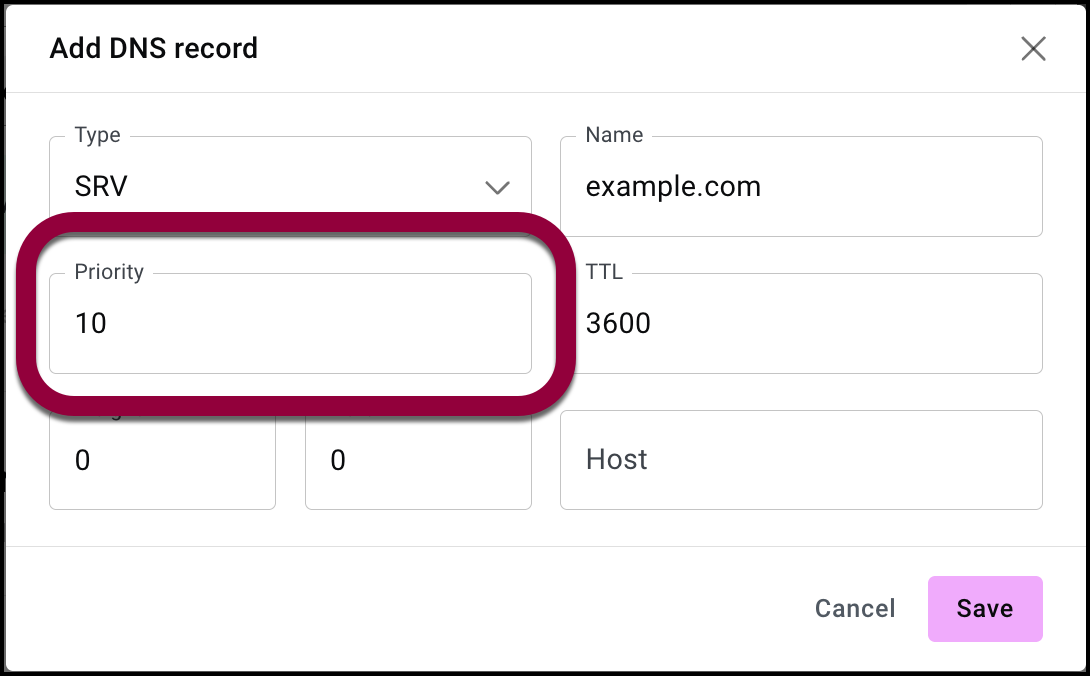Close the Add DNS record dialog
Image resolution: width=1090 pixels, height=676 pixels.
[x=1033, y=49]
